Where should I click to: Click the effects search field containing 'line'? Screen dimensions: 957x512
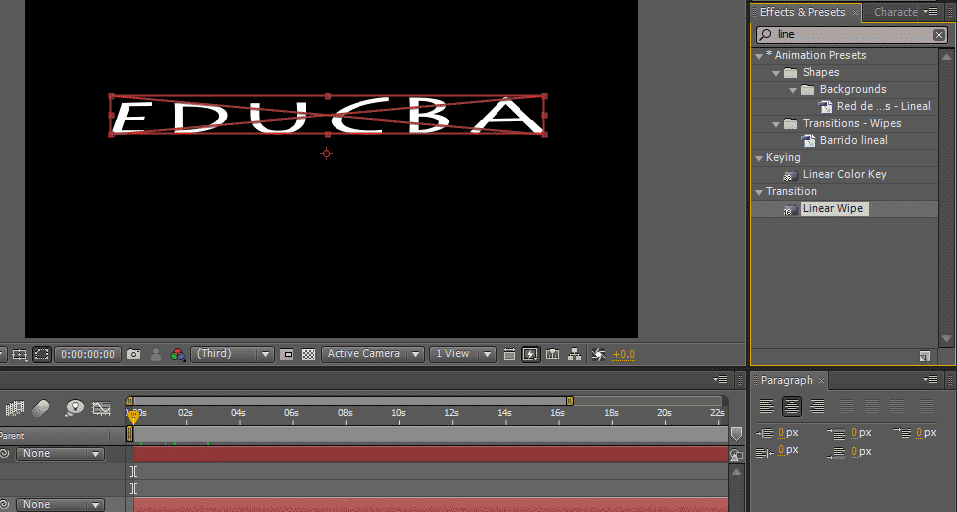coord(851,35)
